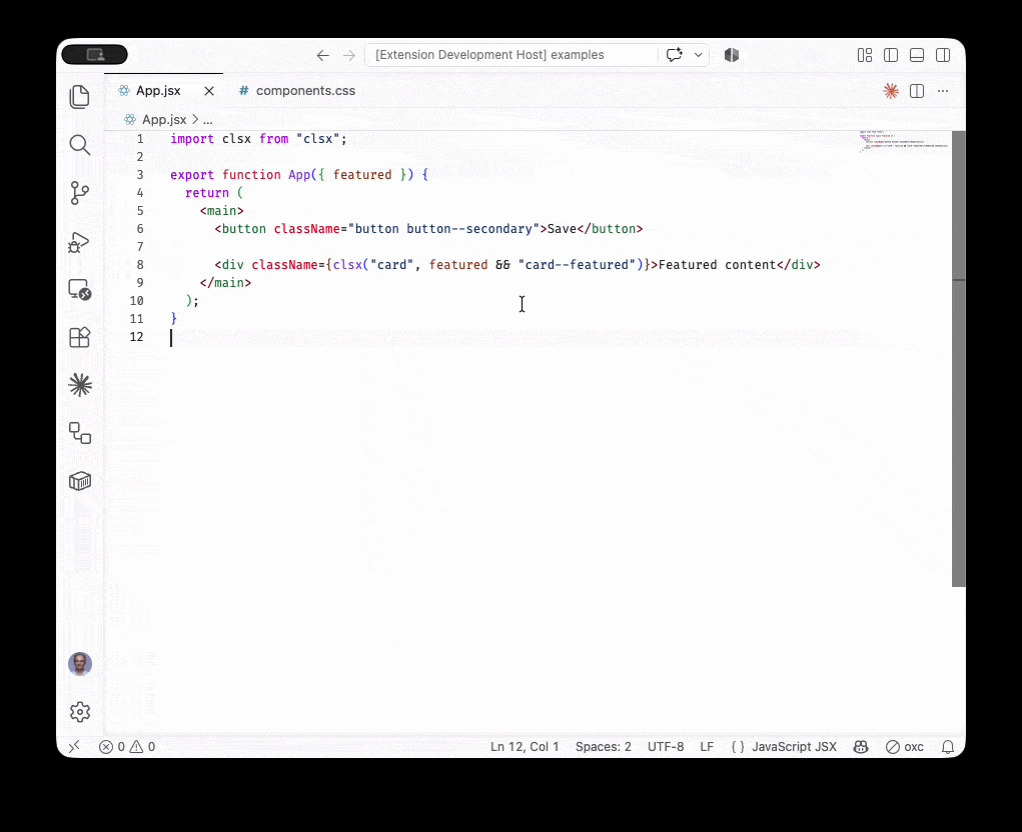
Task: Open Copilot status icon
Action: click(861, 747)
